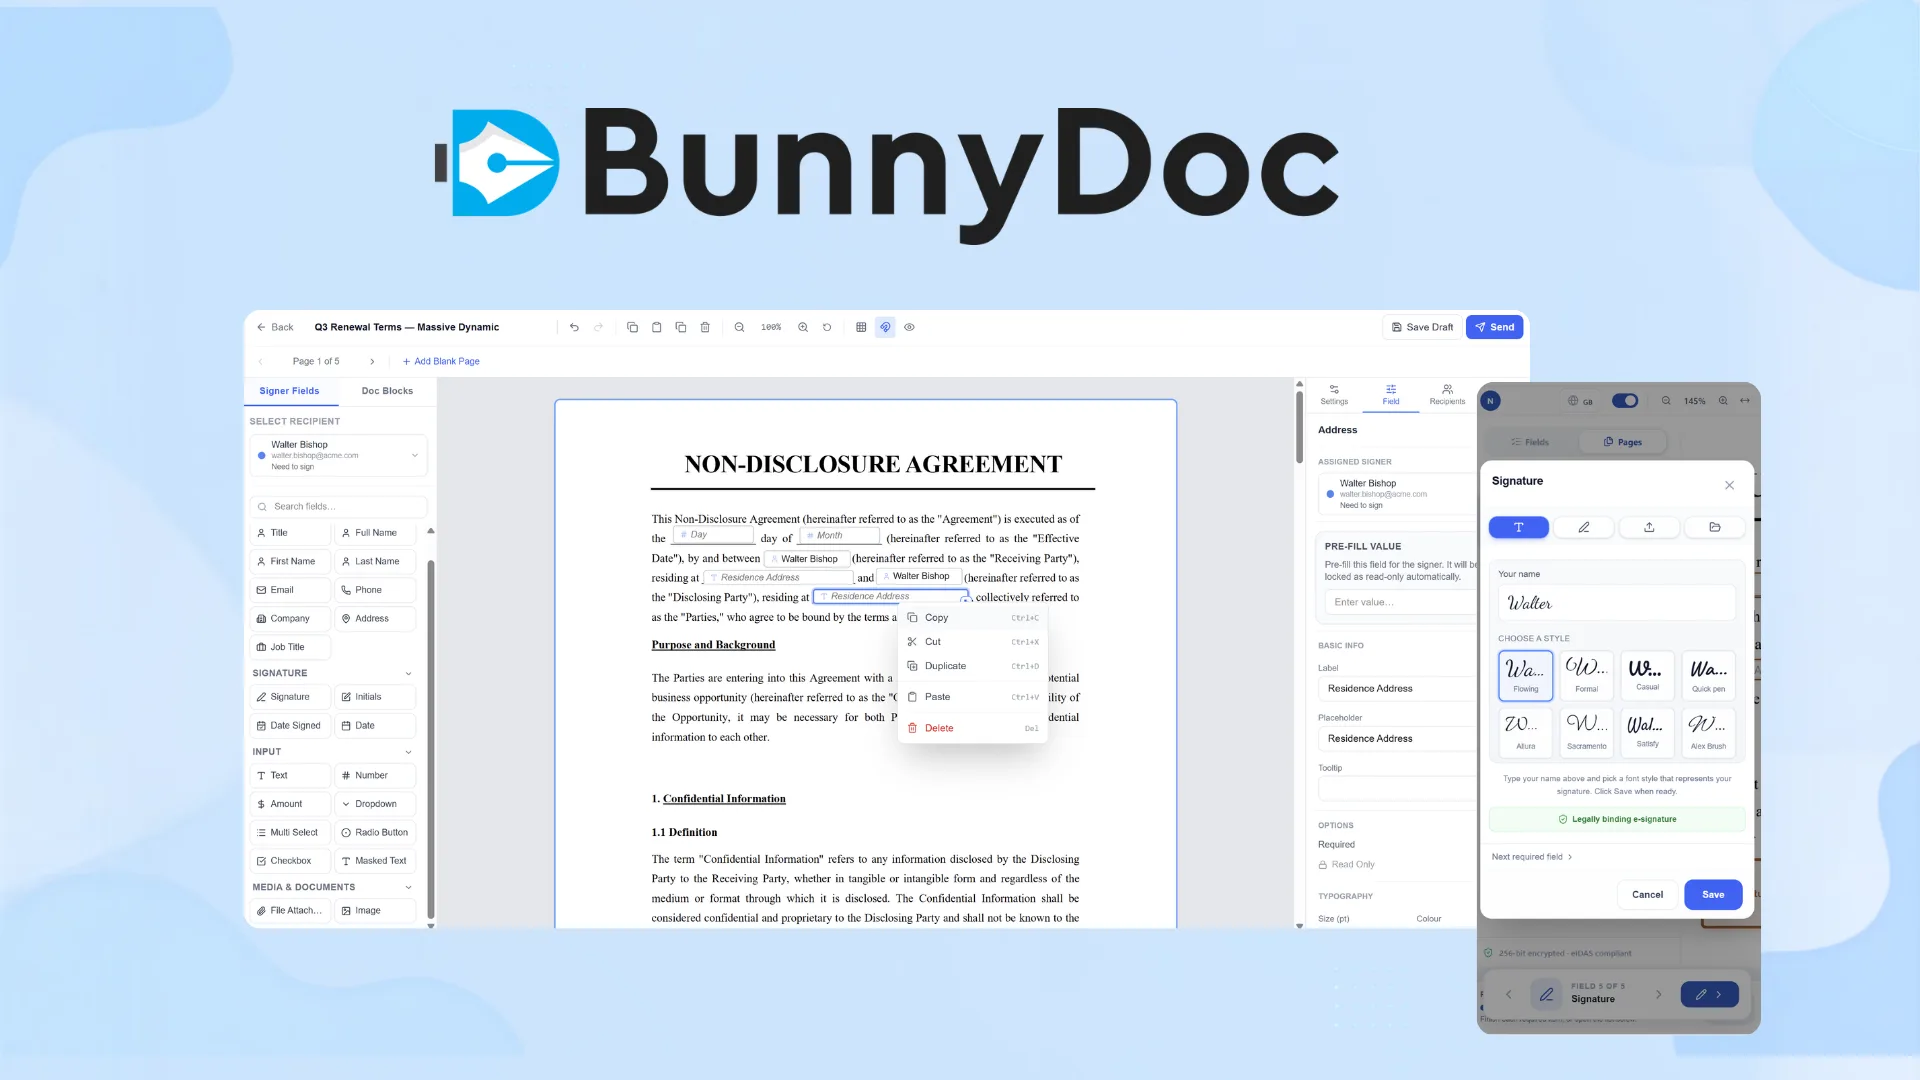Click Save in the Signature dialog
This screenshot has height=1080, width=1920.
[x=1713, y=895]
